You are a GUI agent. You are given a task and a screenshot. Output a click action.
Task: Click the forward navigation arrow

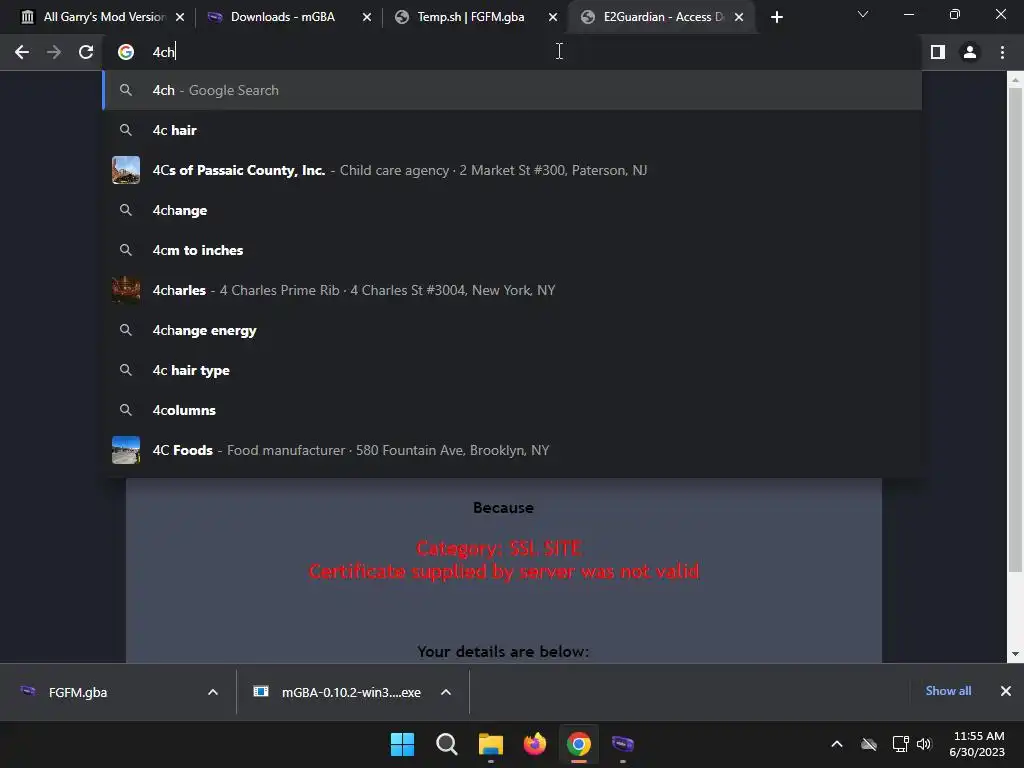(54, 52)
